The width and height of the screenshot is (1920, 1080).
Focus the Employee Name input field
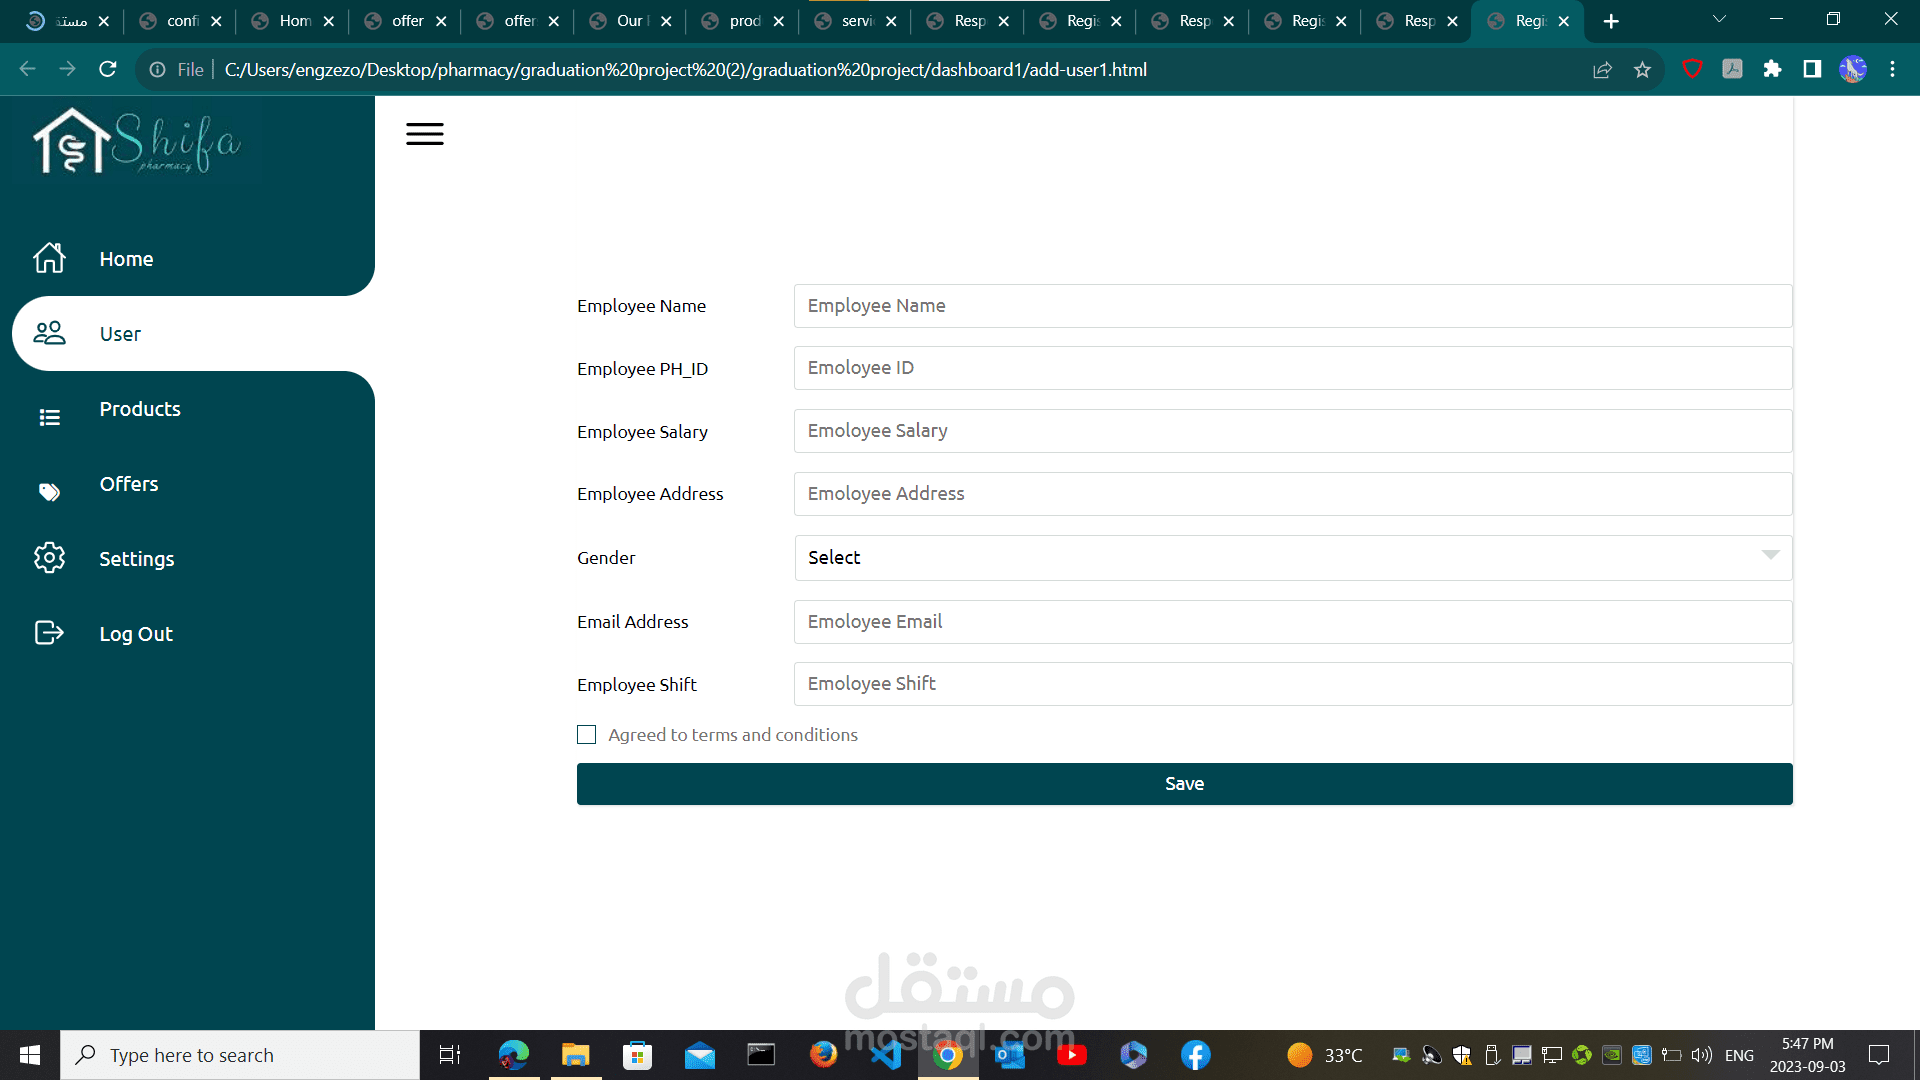click(1292, 306)
